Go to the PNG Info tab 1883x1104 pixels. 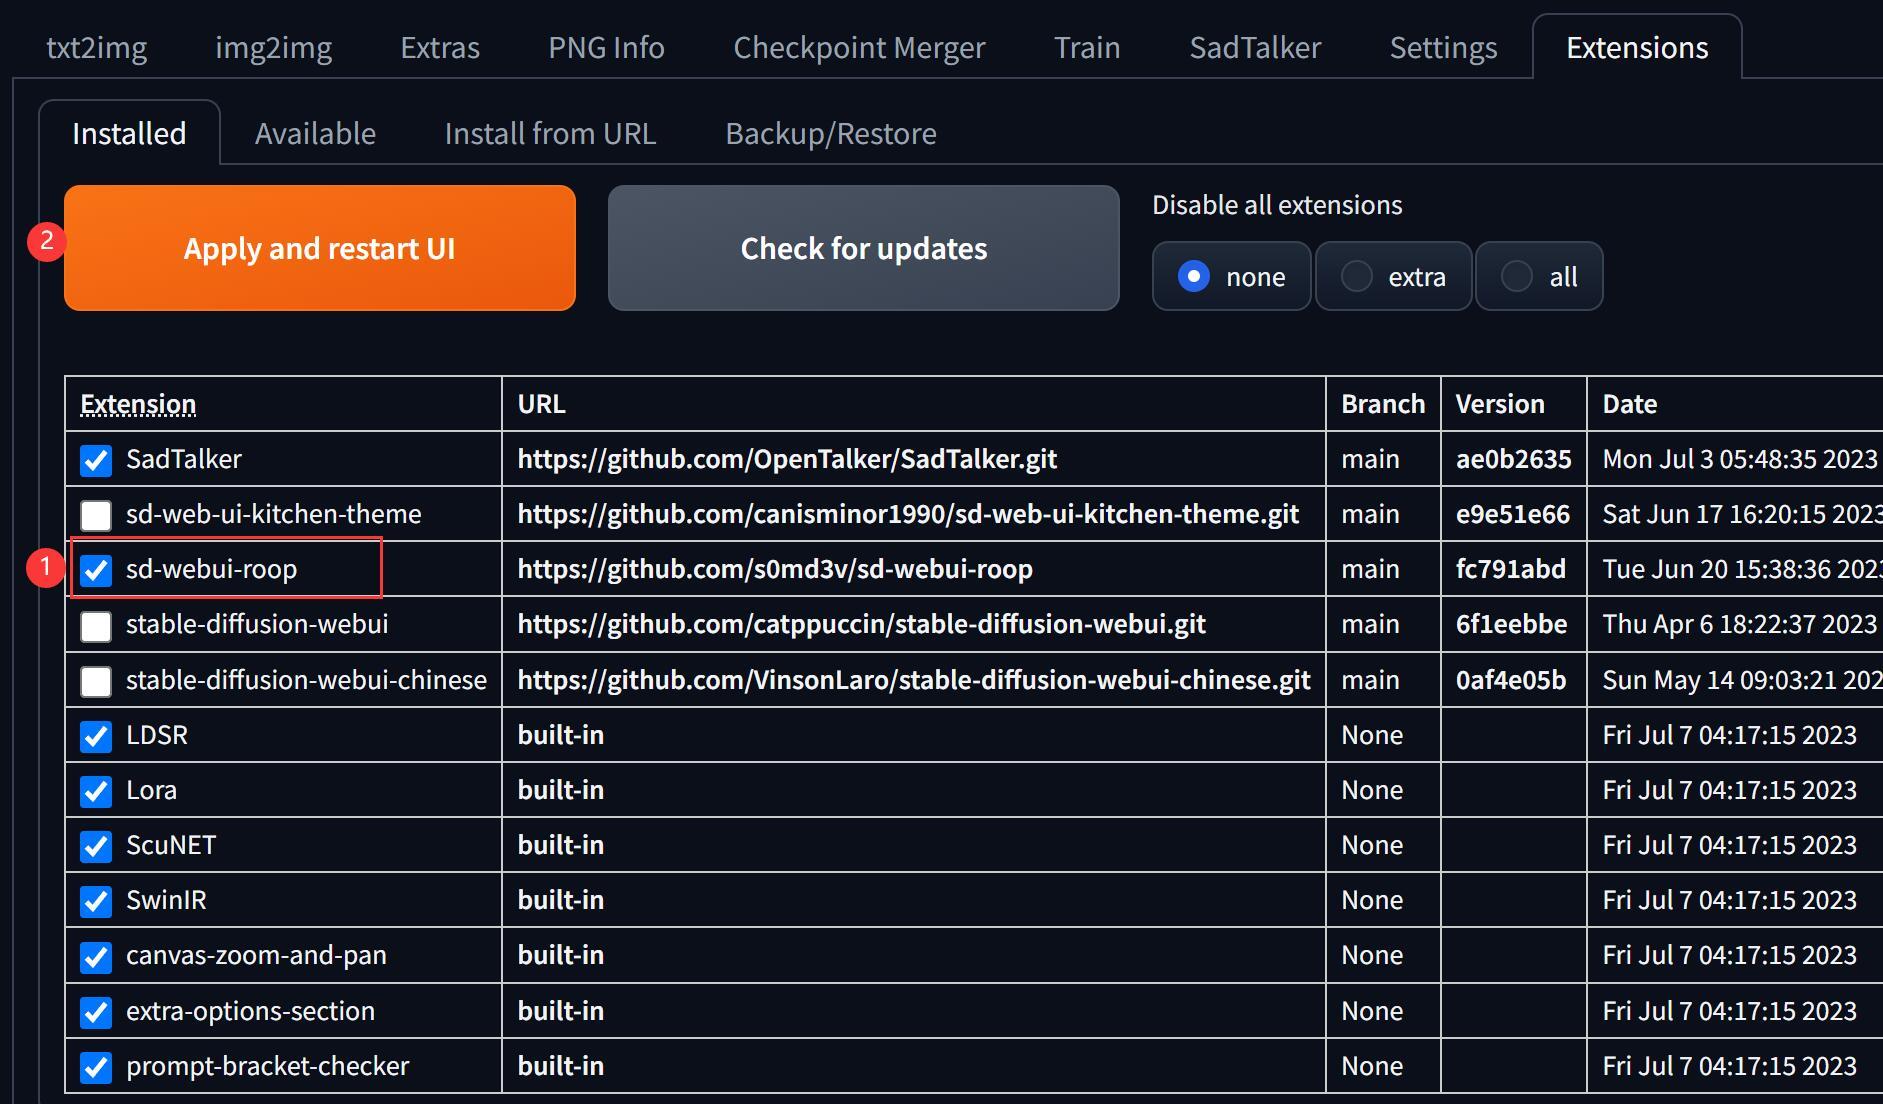point(606,47)
